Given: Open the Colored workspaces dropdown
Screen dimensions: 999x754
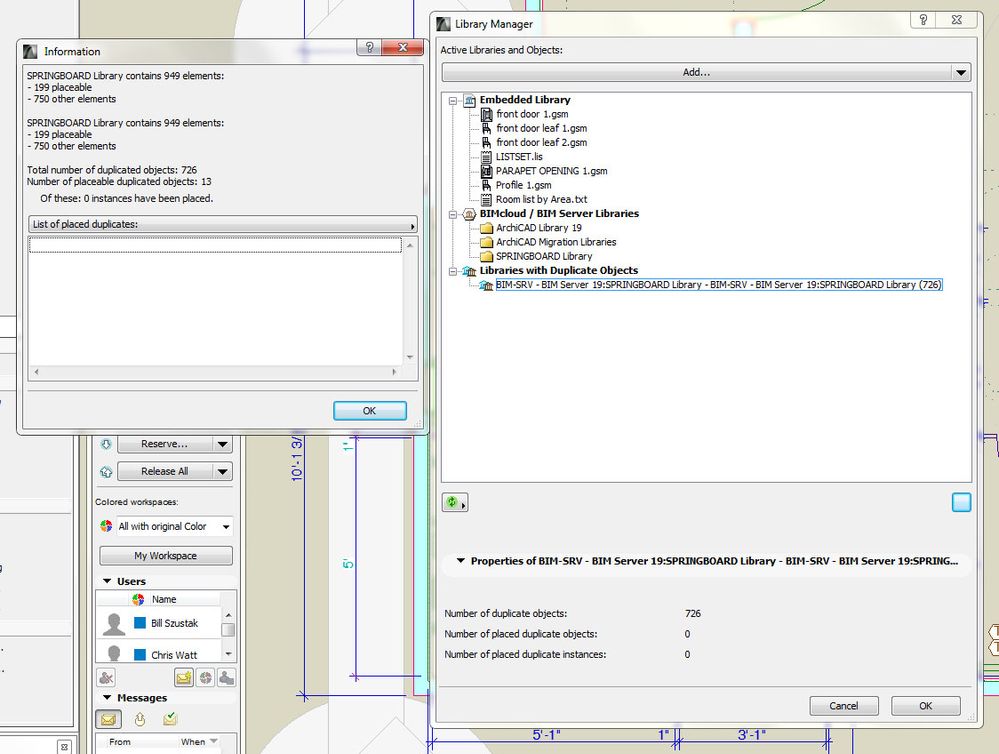Looking at the screenshot, I should click(226, 526).
